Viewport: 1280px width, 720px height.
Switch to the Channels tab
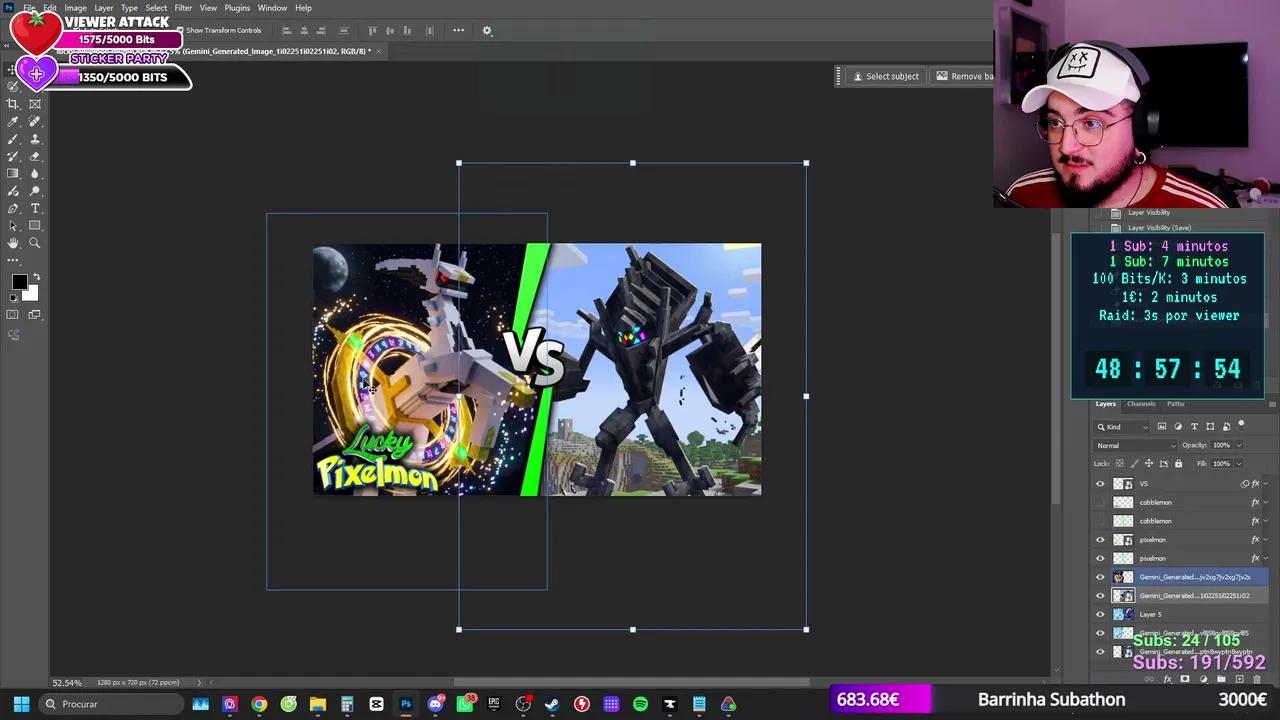coord(1141,404)
